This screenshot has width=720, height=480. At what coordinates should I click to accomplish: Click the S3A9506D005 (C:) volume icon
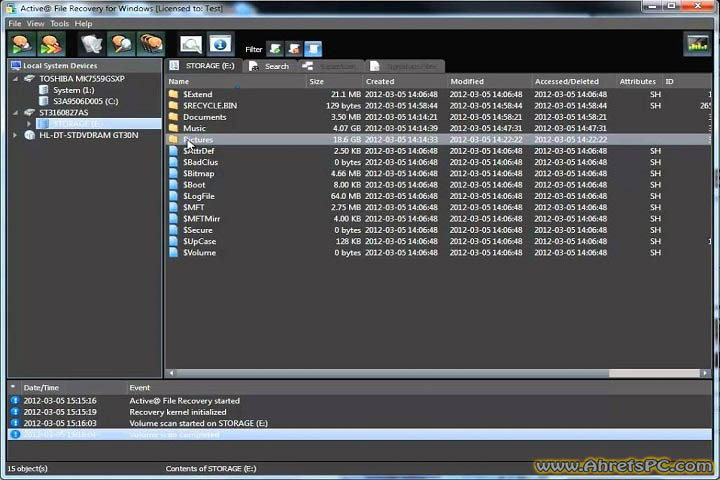pos(44,101)
